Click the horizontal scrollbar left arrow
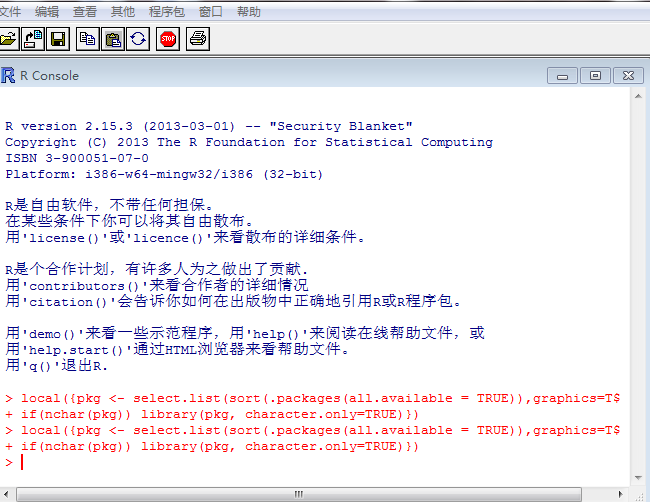Image resolution: width=650 pixels, height=502 pixels. 6,494
